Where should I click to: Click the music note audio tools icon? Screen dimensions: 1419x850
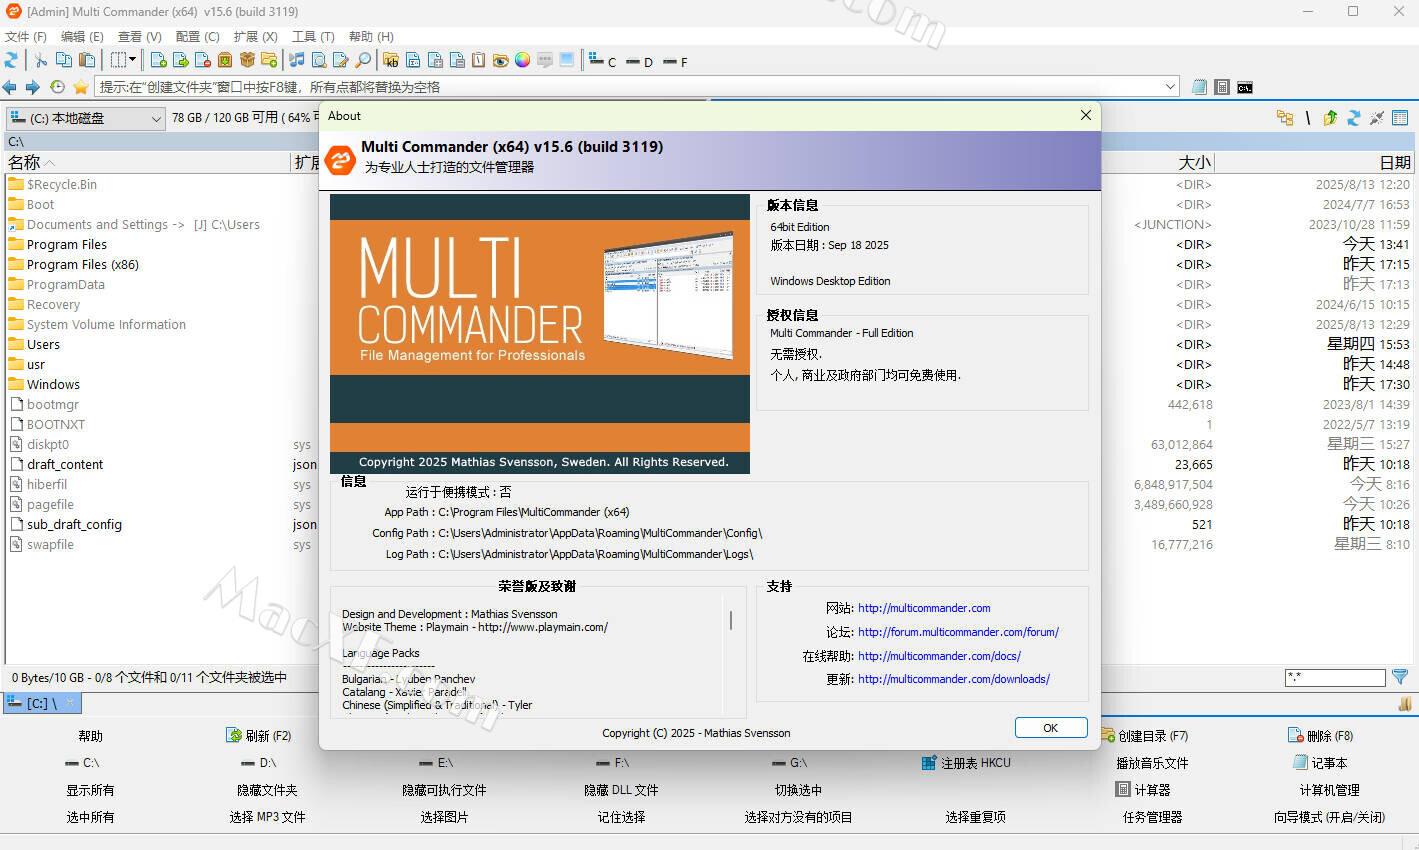[297, 60]
